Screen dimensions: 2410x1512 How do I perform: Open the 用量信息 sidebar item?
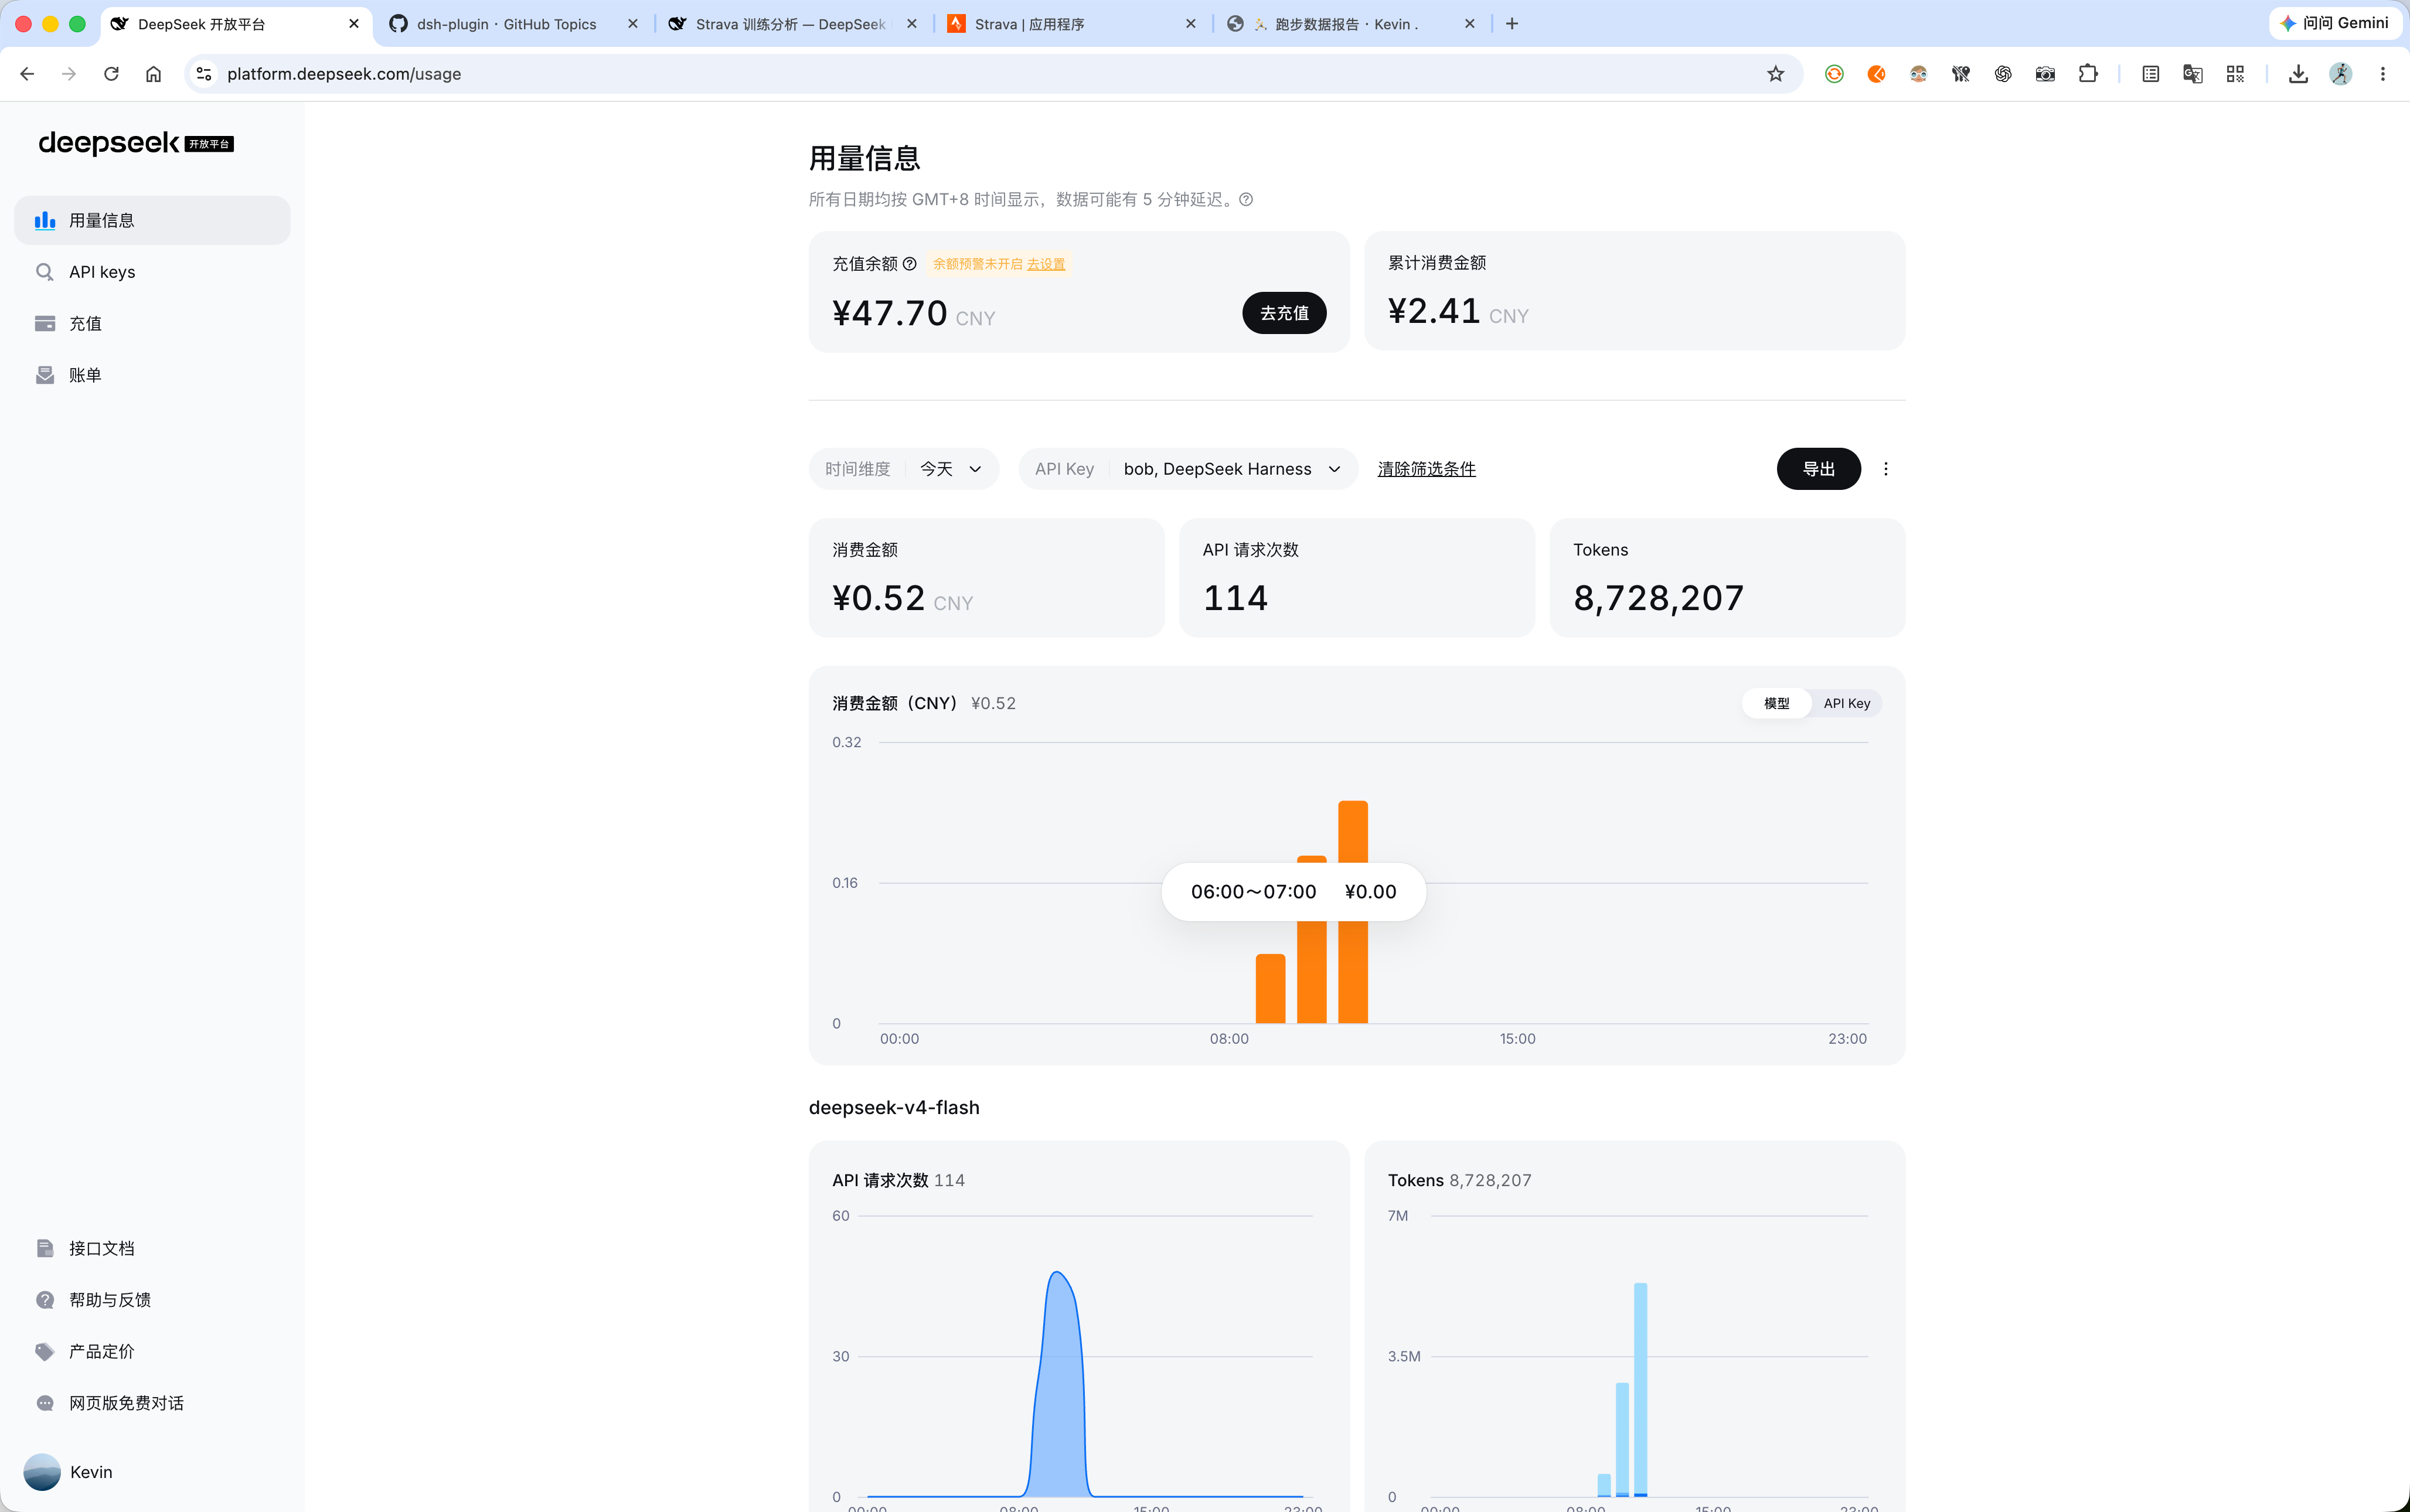[152, 220]
